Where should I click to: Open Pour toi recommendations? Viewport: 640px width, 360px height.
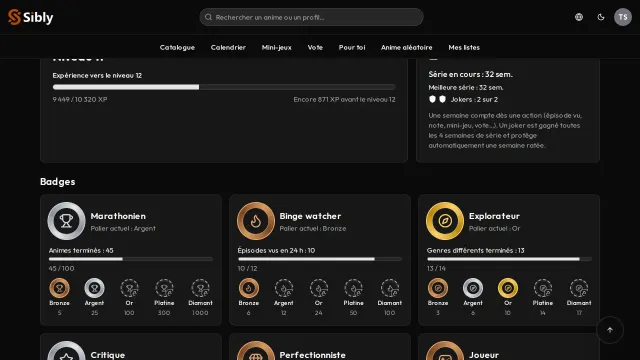click(352, 47)
